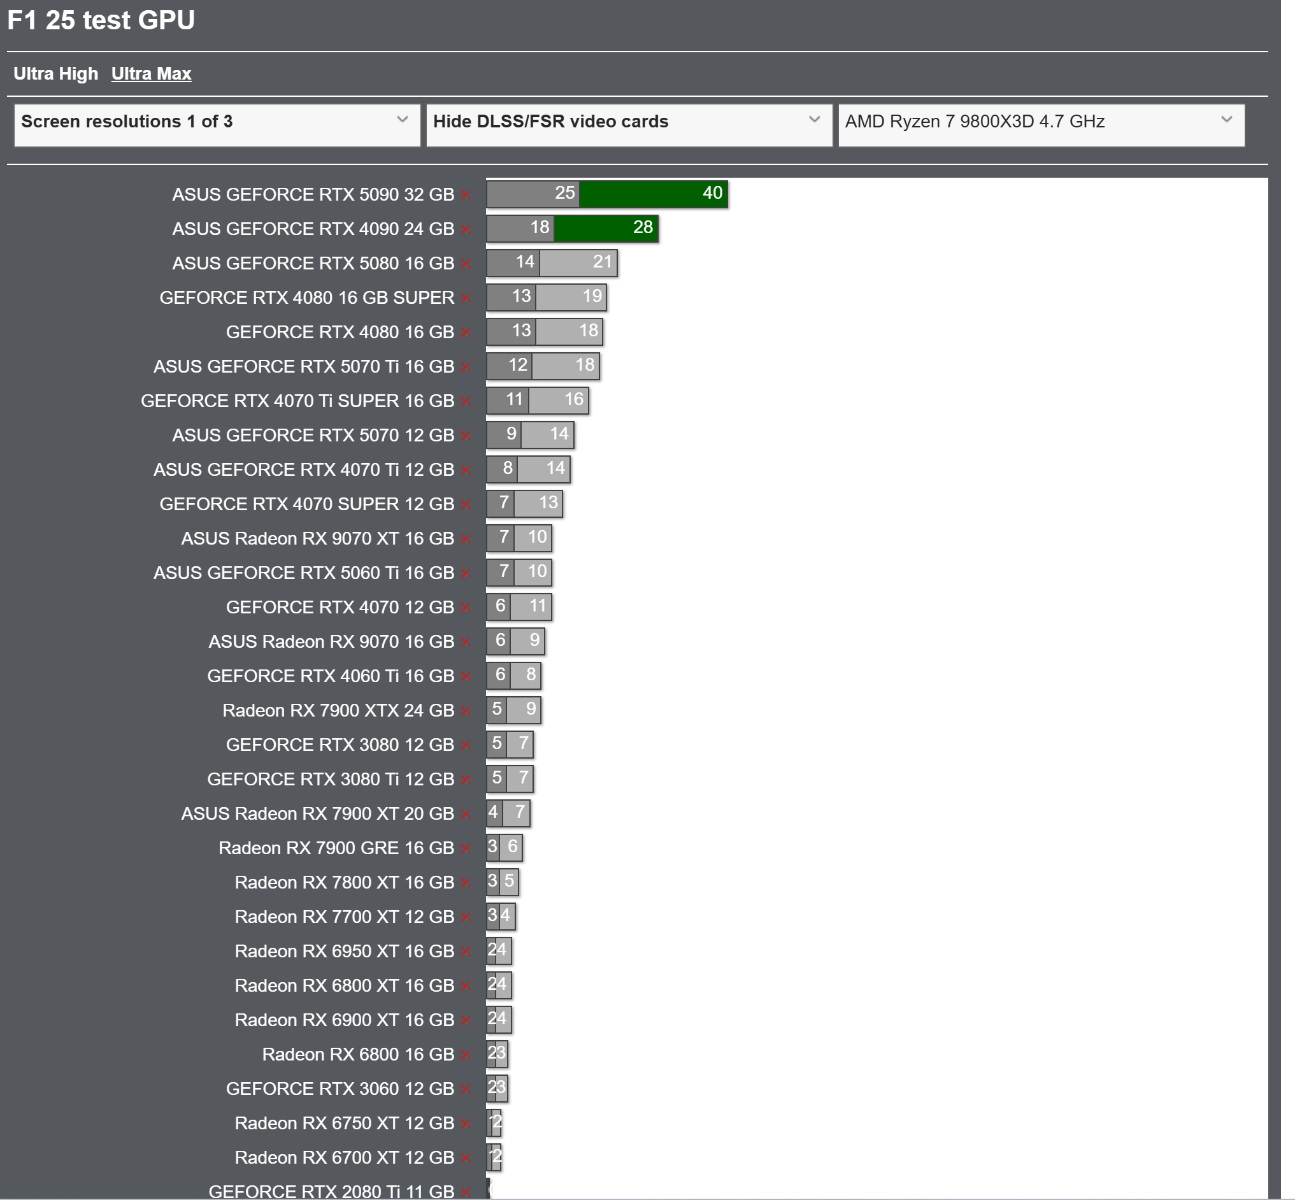Click red X beside ASUS GEFORCE RTX 5080 16 GB
This screenshot has height=1200, width=1295.
coord(466,265)
